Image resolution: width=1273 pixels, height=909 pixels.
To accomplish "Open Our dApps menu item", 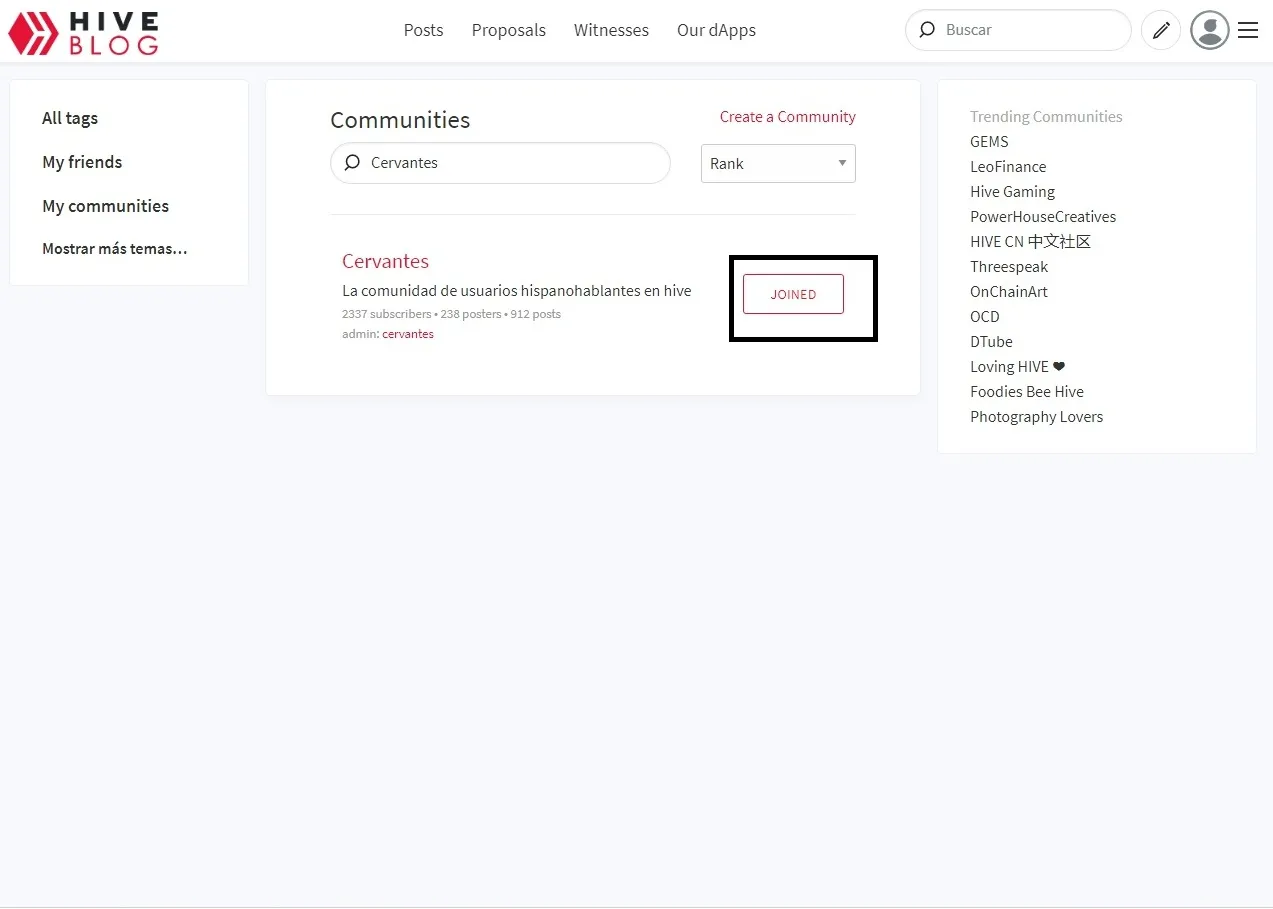I will click(716, 30).
